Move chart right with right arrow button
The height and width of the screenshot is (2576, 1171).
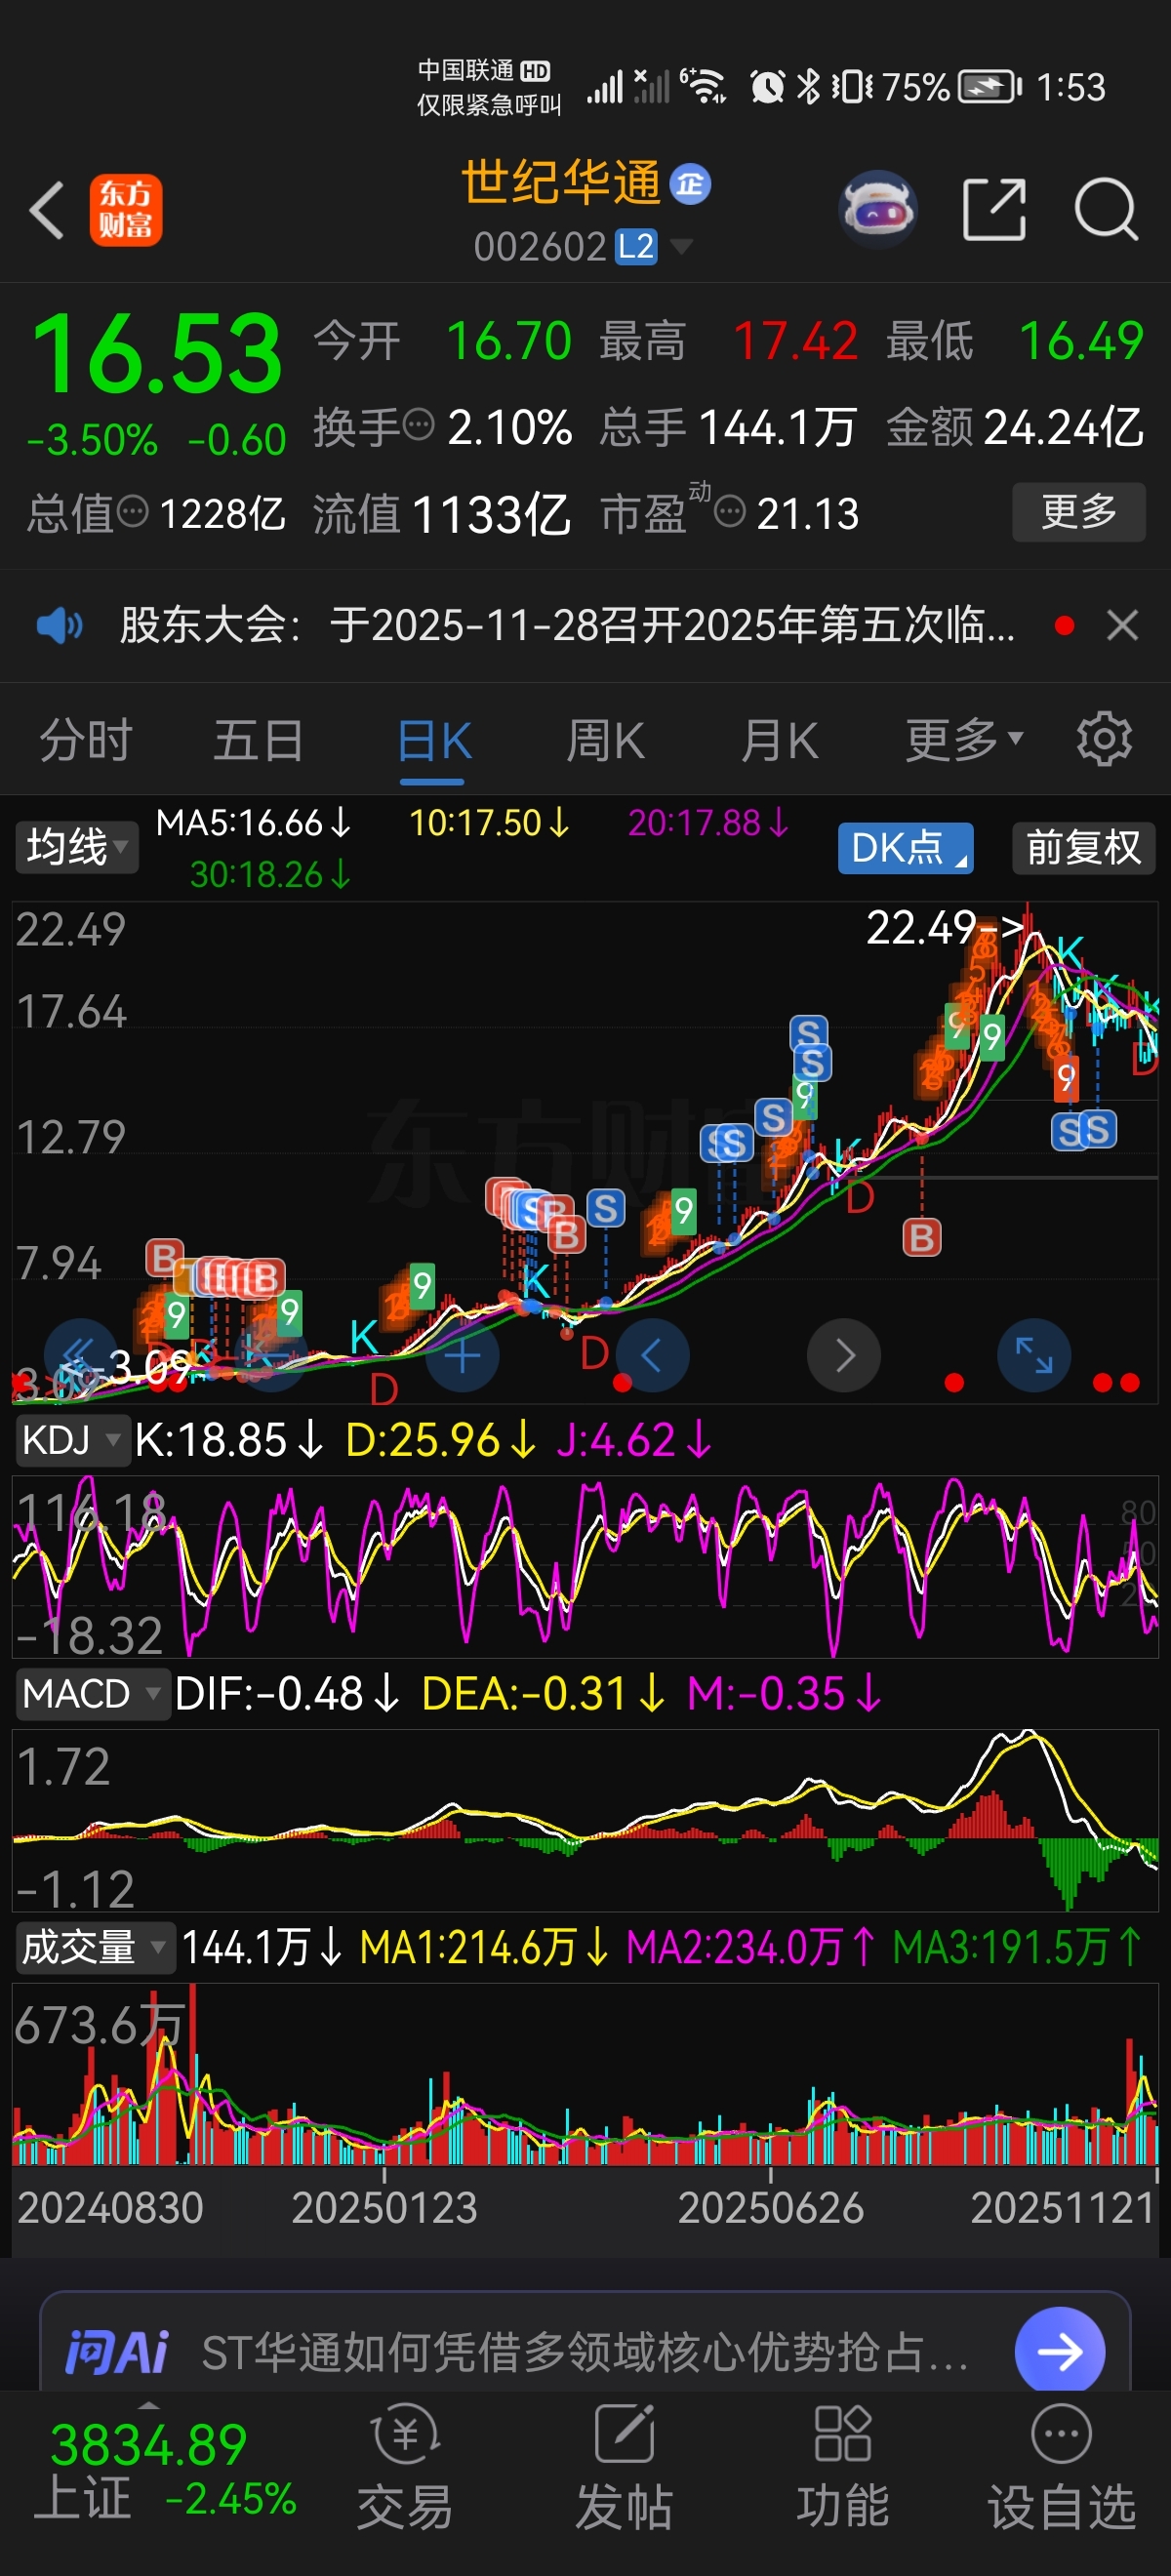point(844,1356)
